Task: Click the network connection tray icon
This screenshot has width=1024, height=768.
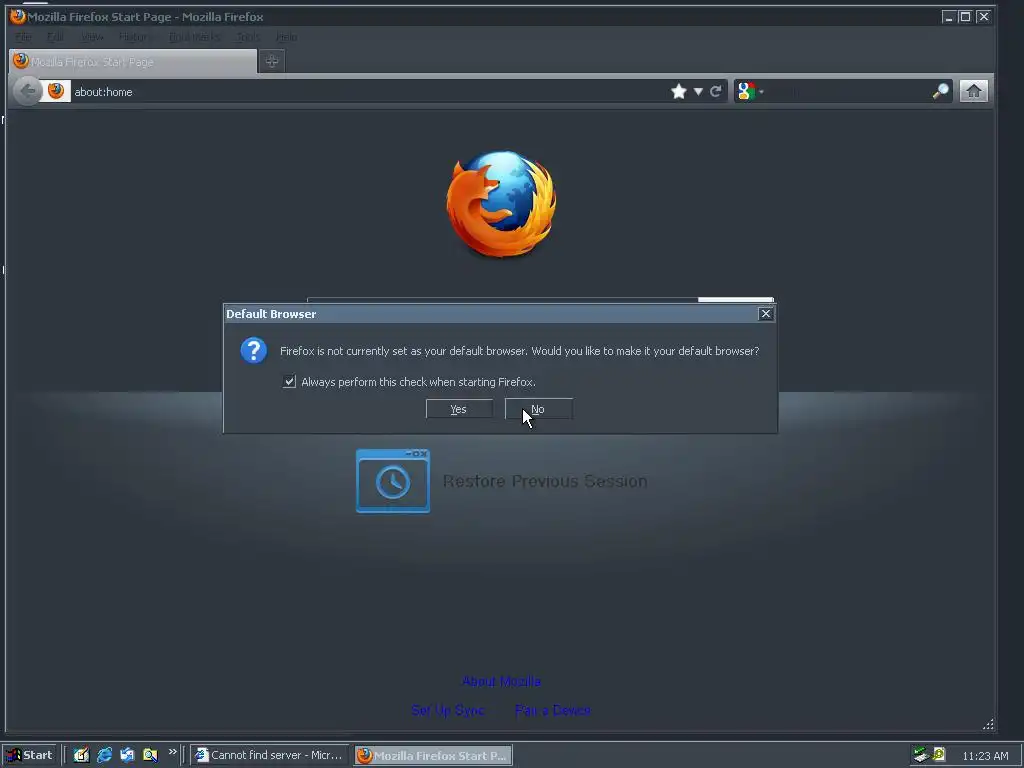Action: [921, 755]
